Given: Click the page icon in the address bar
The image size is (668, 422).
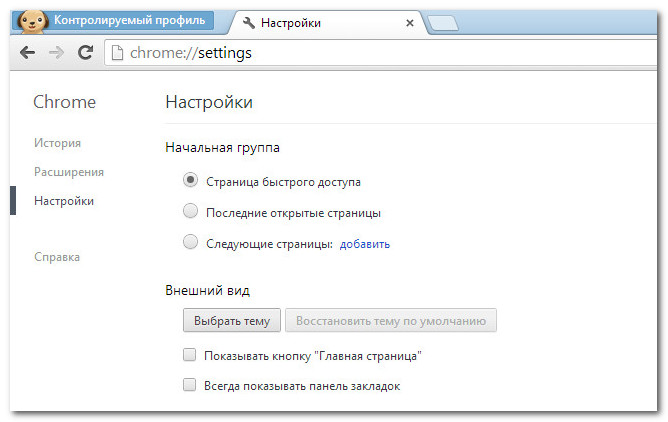Looking at the screenshot, I should [118, 52].
